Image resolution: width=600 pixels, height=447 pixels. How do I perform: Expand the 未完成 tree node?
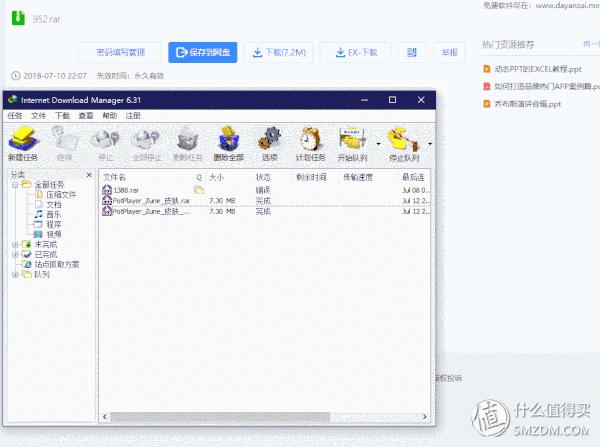(x=15, y=244)
